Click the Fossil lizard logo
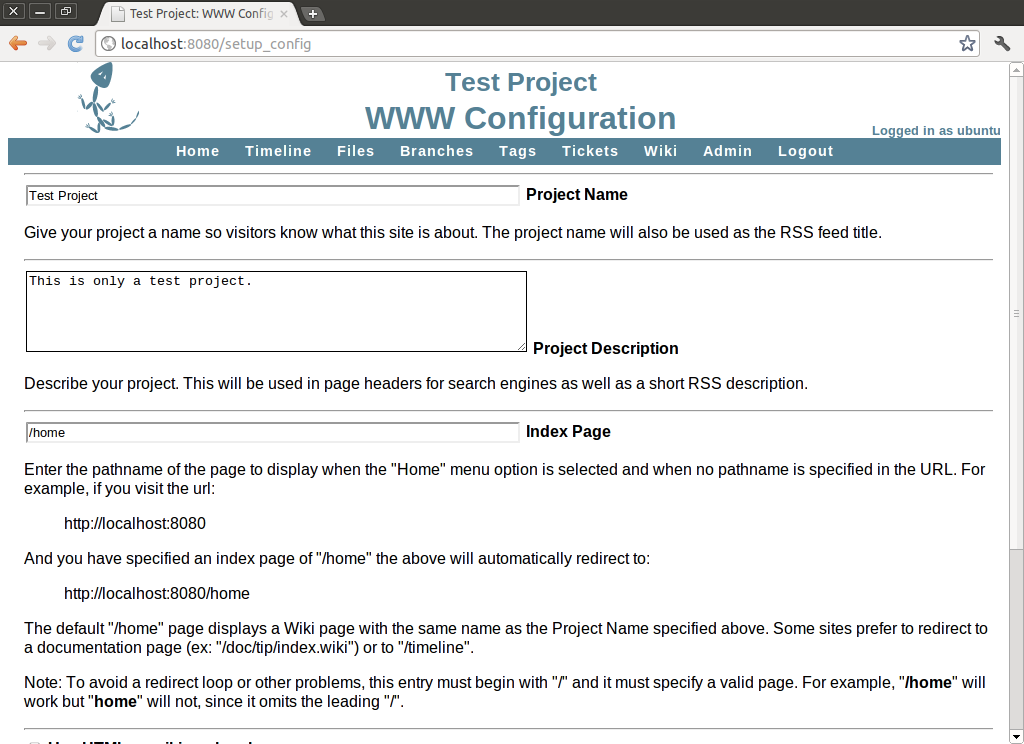The image size is (1024, 744). point(107,98)
